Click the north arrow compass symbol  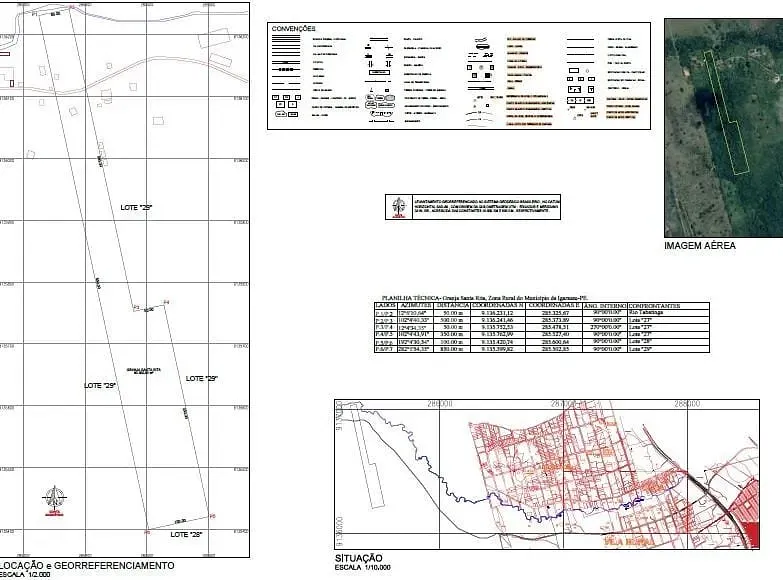pyautogui.click(x=54, y=500)
